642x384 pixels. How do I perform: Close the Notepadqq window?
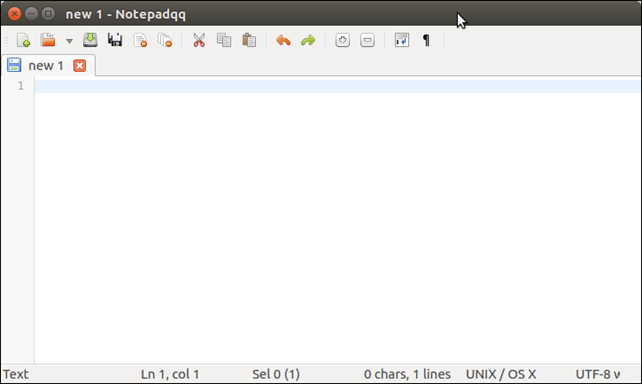pyautogui.click(x=14, y=14)
